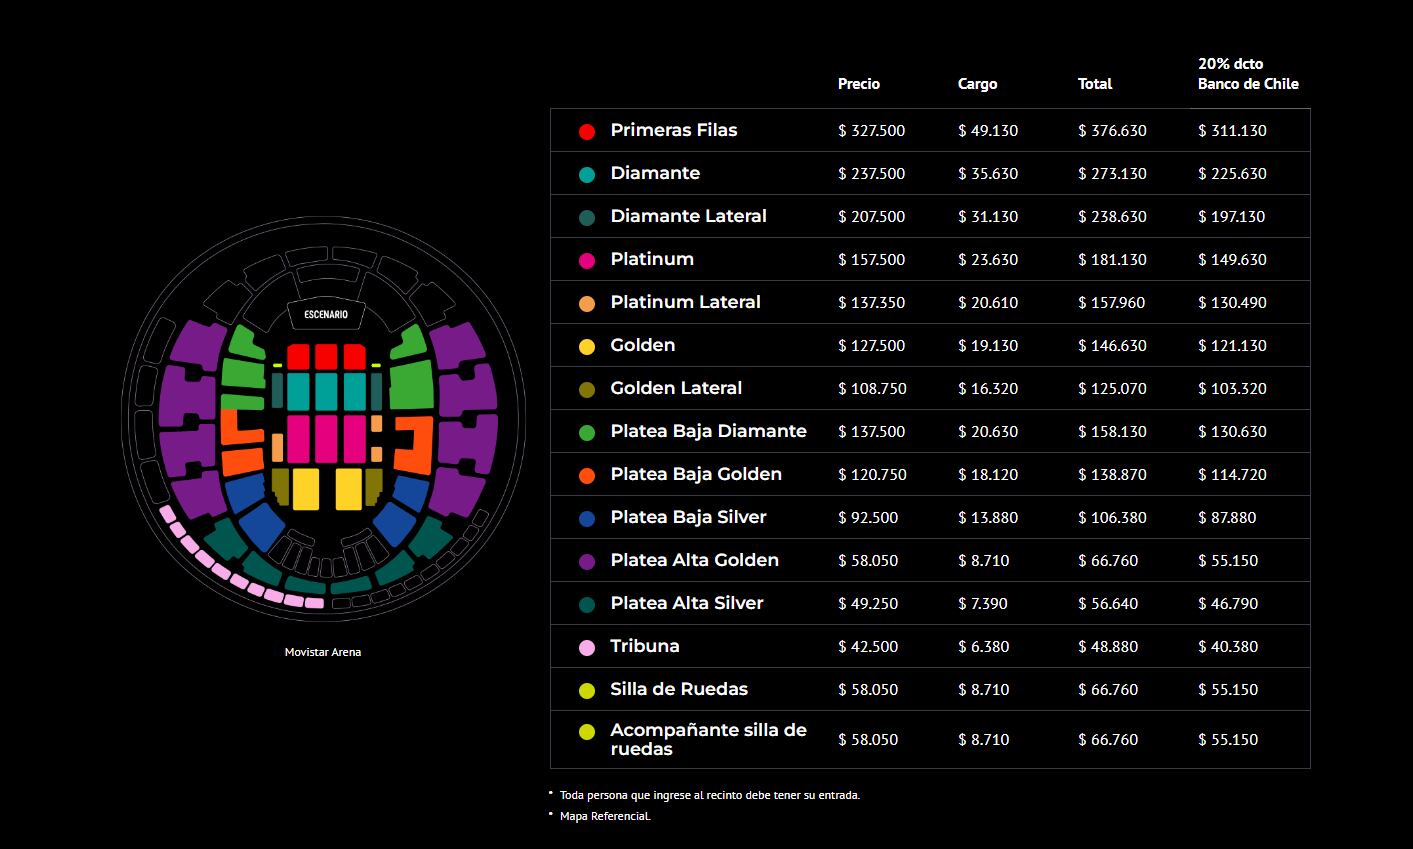Click the yellow Golden legend dot
Image resolution: width=1413 pixels, height=849 pixels.
tap(587, 346)
